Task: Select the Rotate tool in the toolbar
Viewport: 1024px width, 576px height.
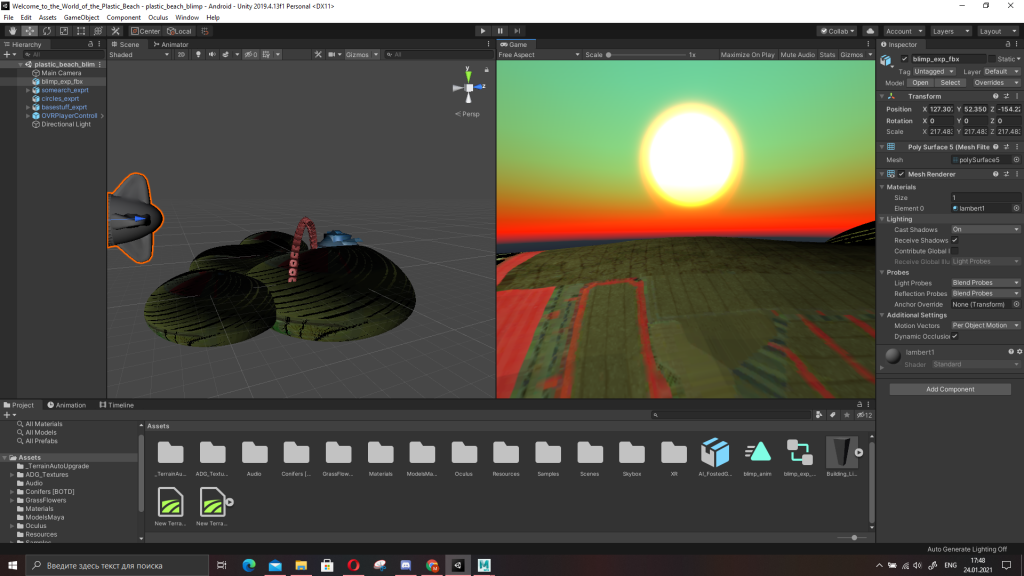Action: (x=46, y=31)
